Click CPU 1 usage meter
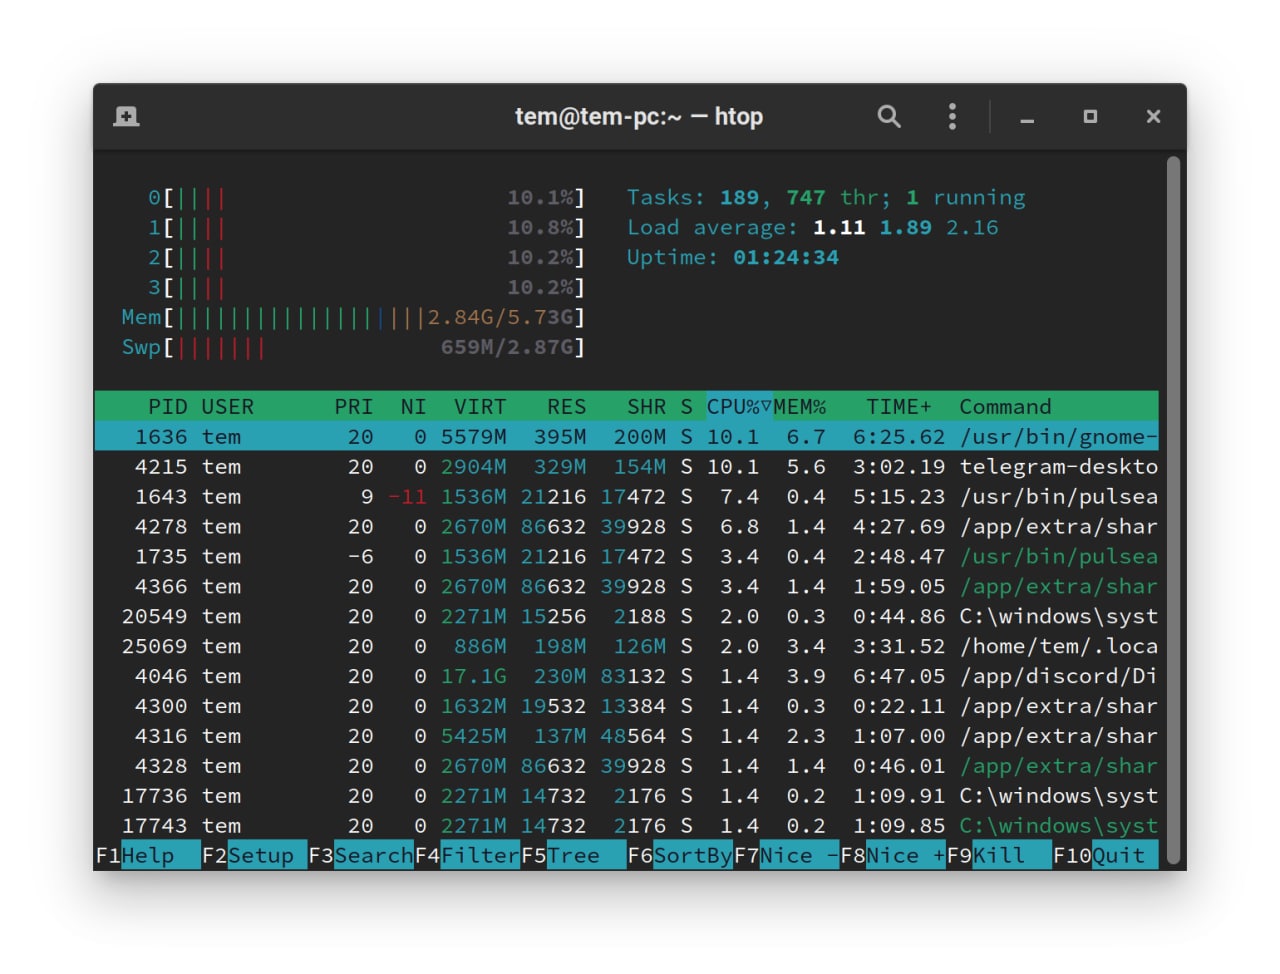This screenshot has width=1280, height=974. tap(366, 228)
